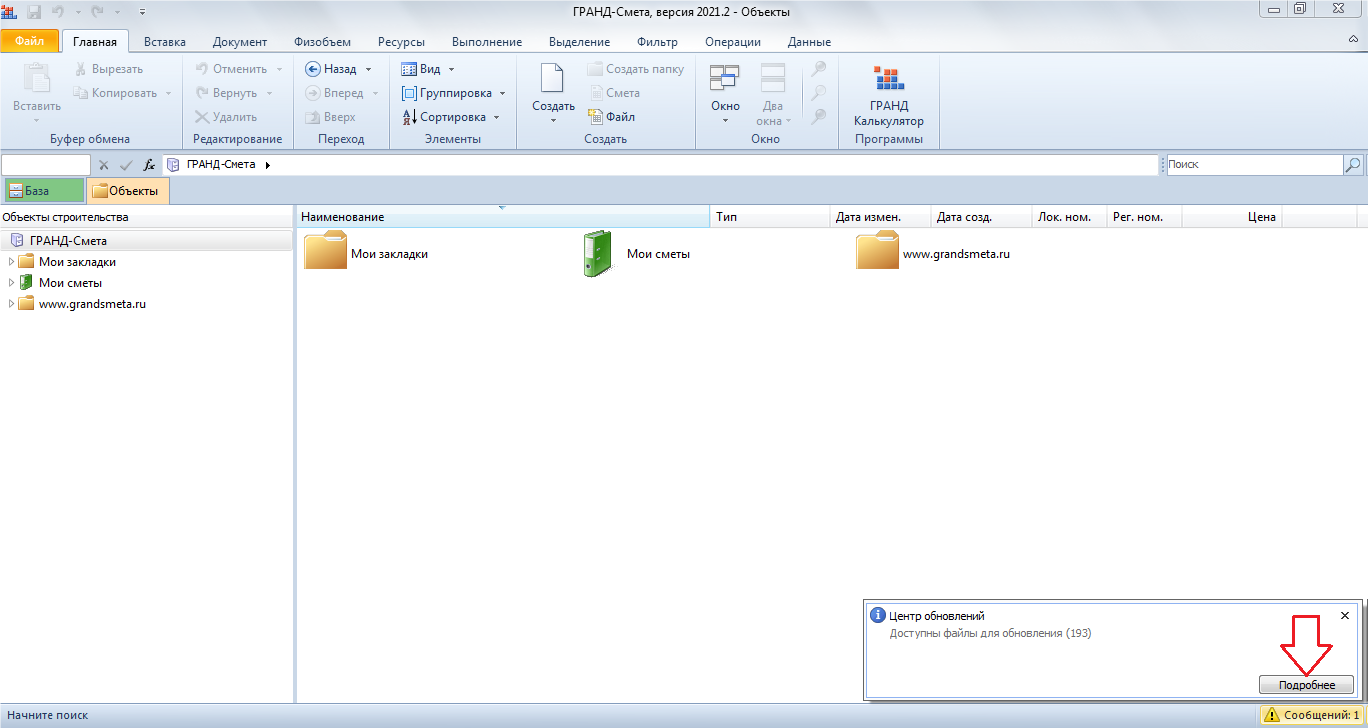Open the Мои сметы green binder

[596, 253]
